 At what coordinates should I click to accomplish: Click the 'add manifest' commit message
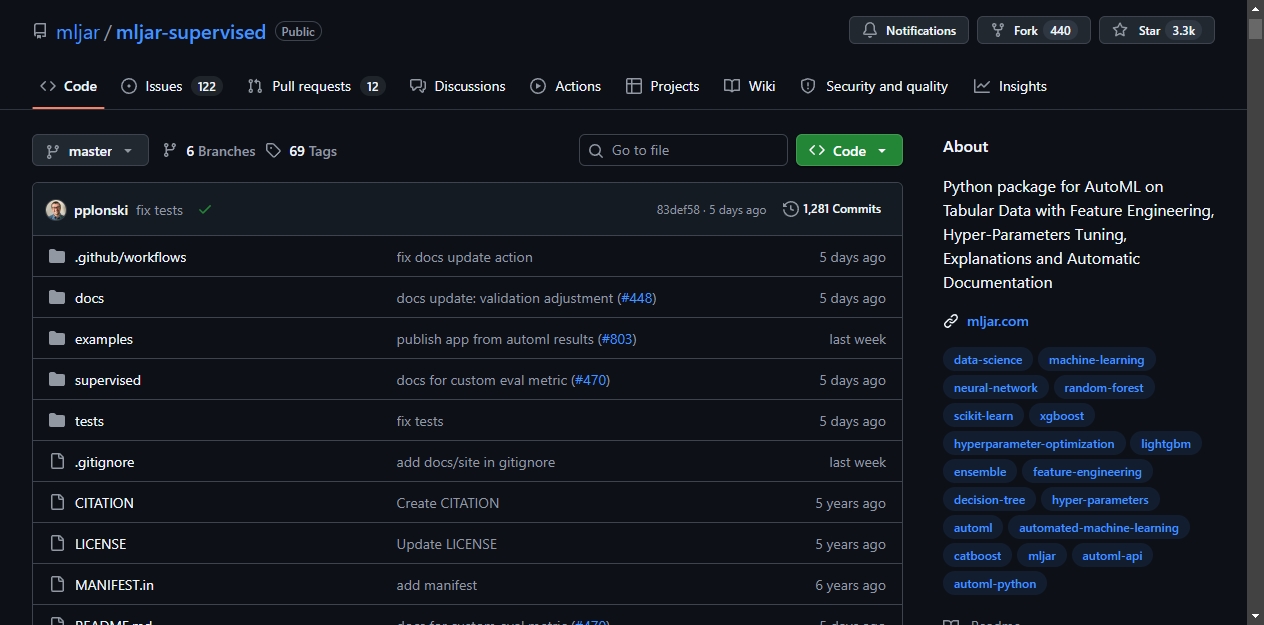pos(436,585)
